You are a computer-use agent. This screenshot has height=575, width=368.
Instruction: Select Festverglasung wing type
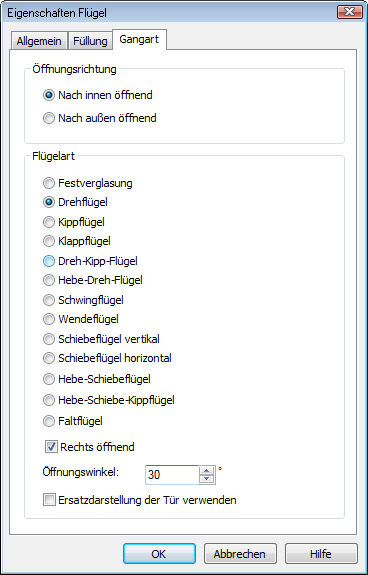88,183
